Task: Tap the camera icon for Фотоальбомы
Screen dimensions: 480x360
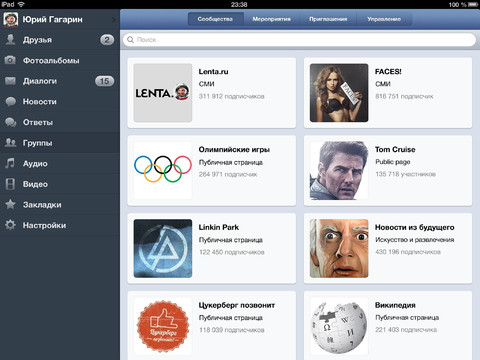Action: click(10, 60)
